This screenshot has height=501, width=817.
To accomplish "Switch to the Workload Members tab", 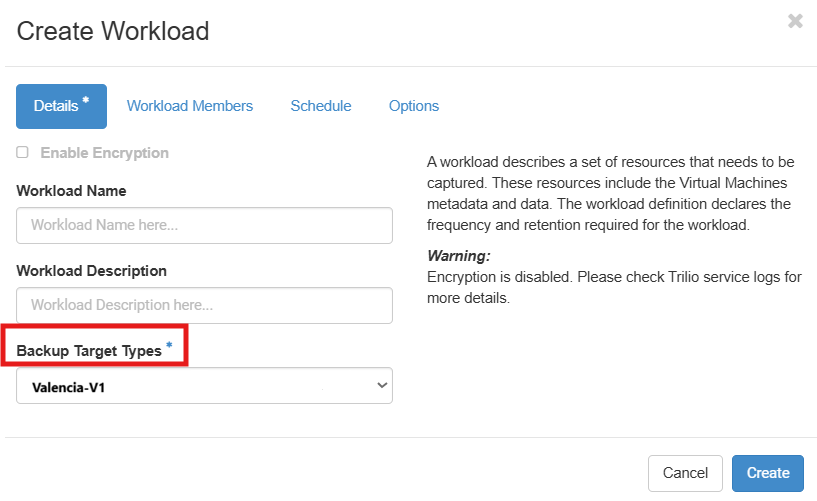I will [190, 106].
